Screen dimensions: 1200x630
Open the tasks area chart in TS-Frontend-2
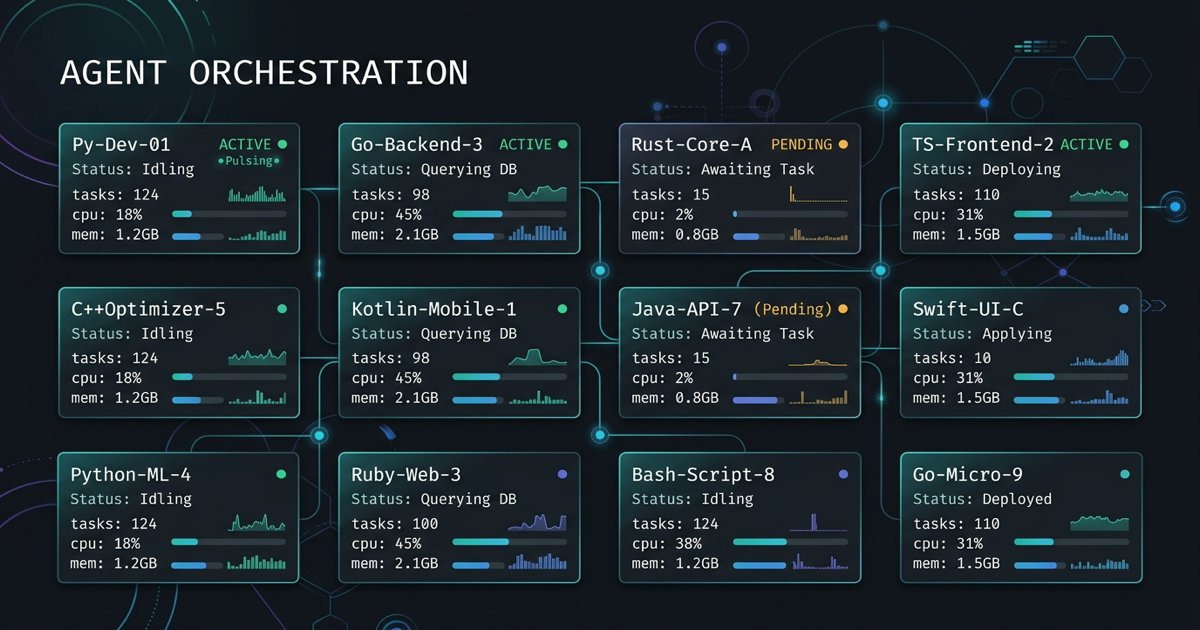[x=1099, y=194]
